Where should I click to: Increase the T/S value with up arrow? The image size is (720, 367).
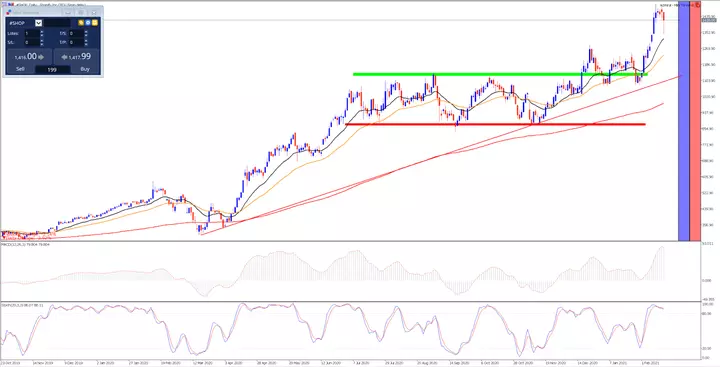(86, 32)
